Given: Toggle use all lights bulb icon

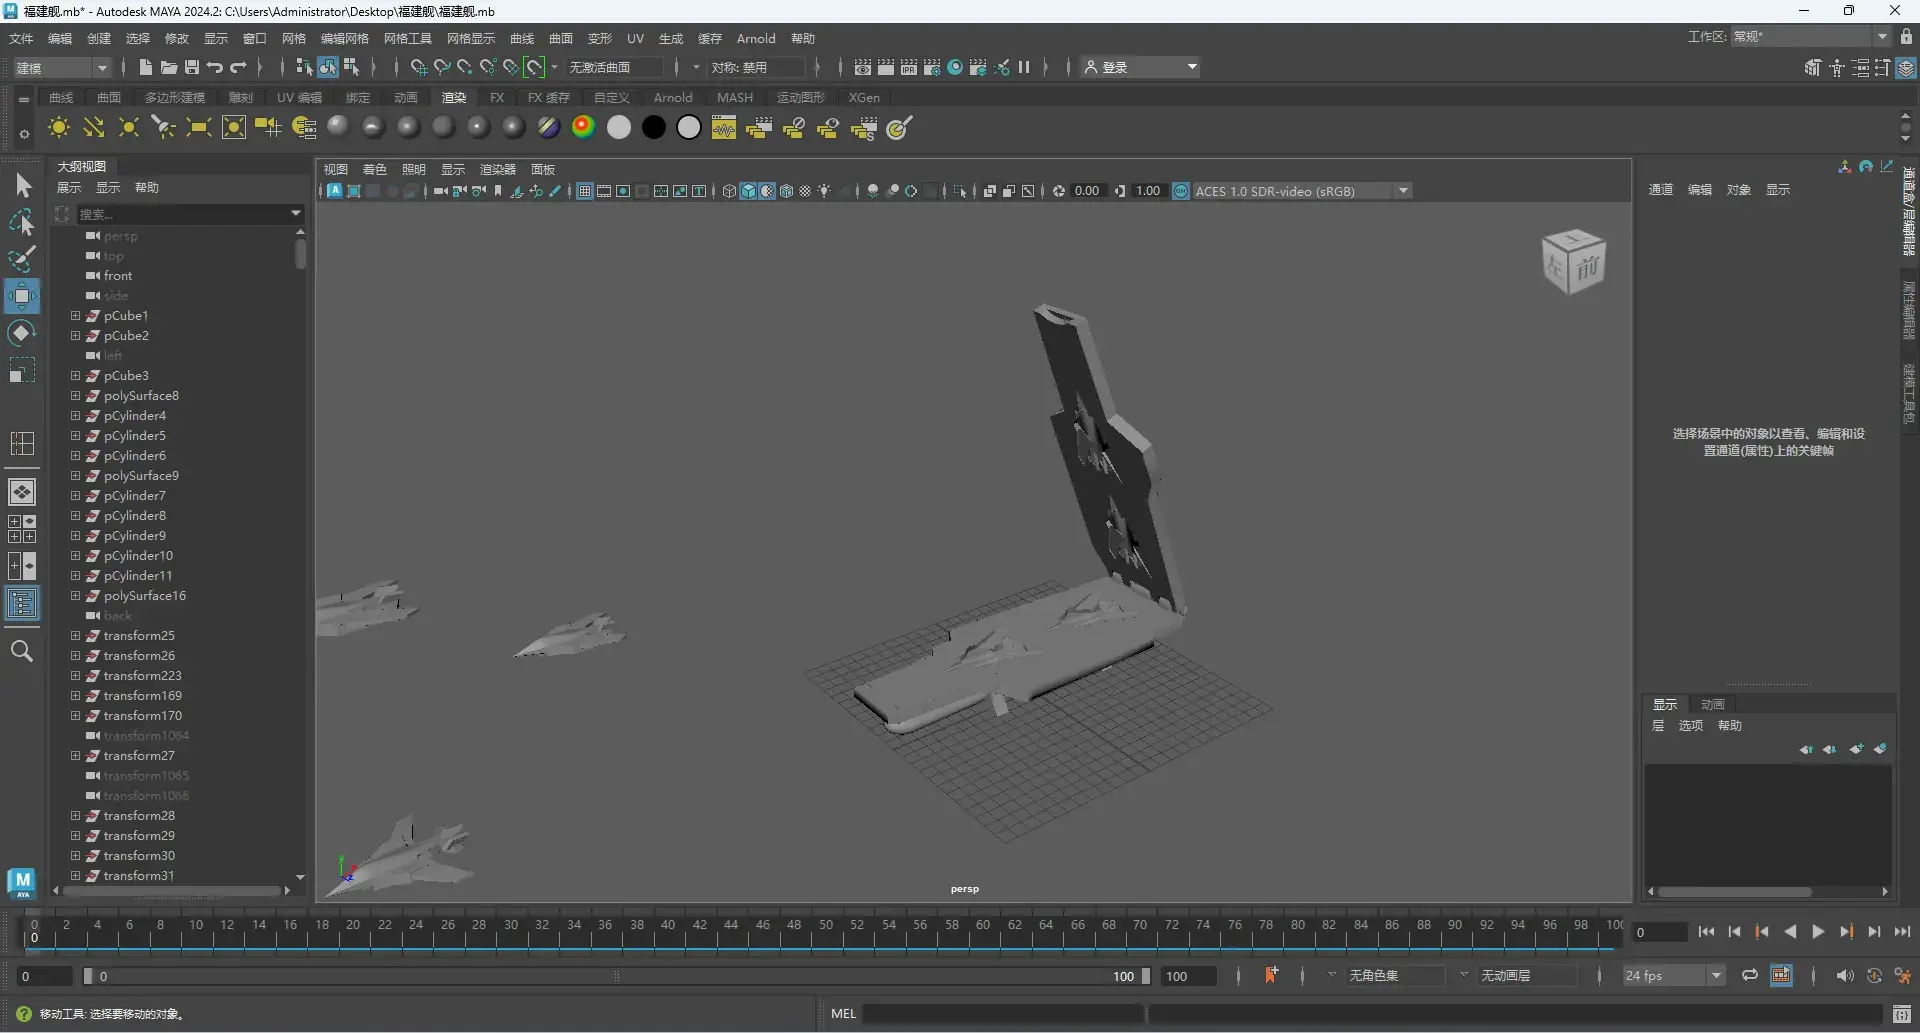Looking at the screenshot, I should 825,191.
